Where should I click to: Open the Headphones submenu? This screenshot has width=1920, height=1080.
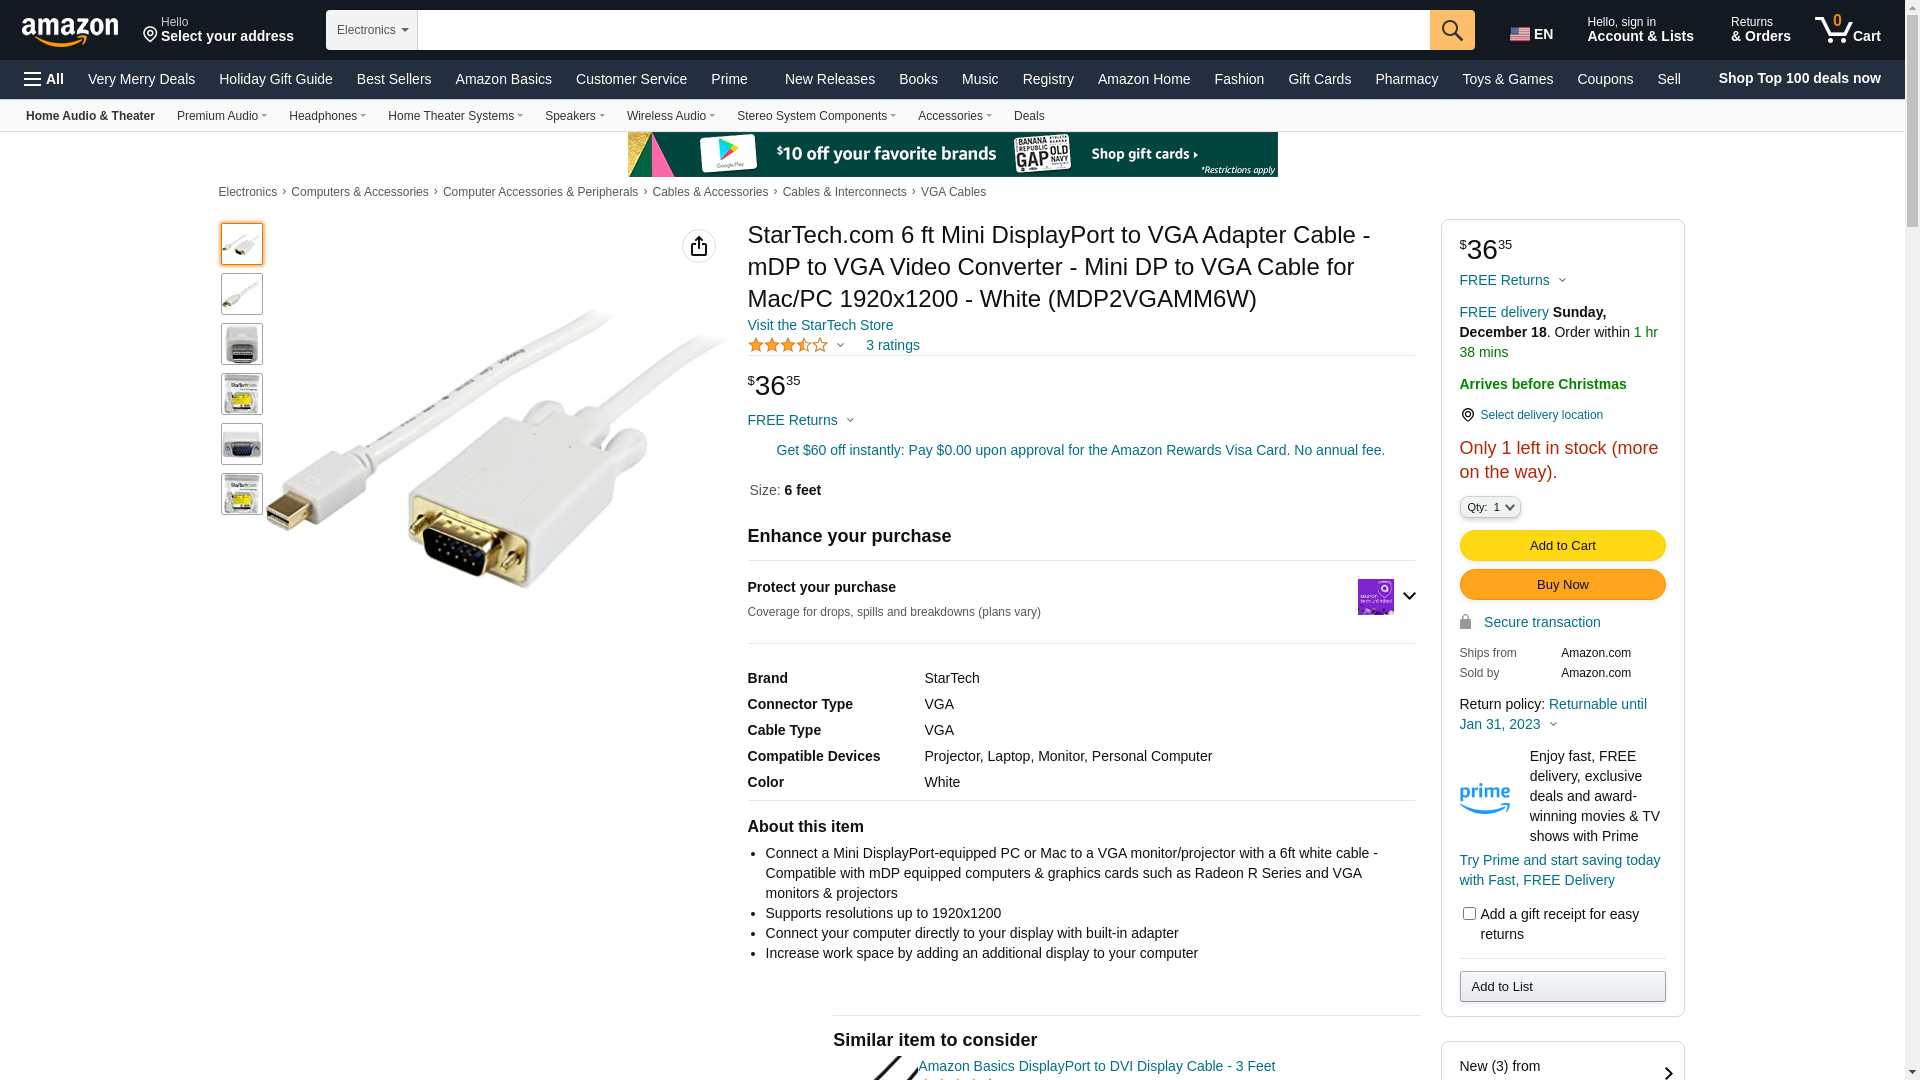(327, 116)
